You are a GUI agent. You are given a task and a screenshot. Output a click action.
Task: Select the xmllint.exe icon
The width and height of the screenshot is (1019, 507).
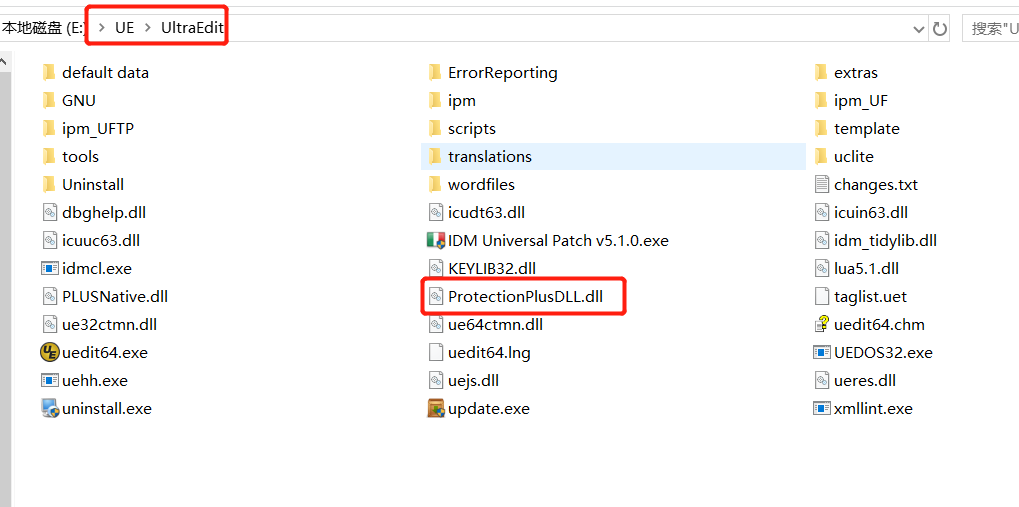(822, 409)
